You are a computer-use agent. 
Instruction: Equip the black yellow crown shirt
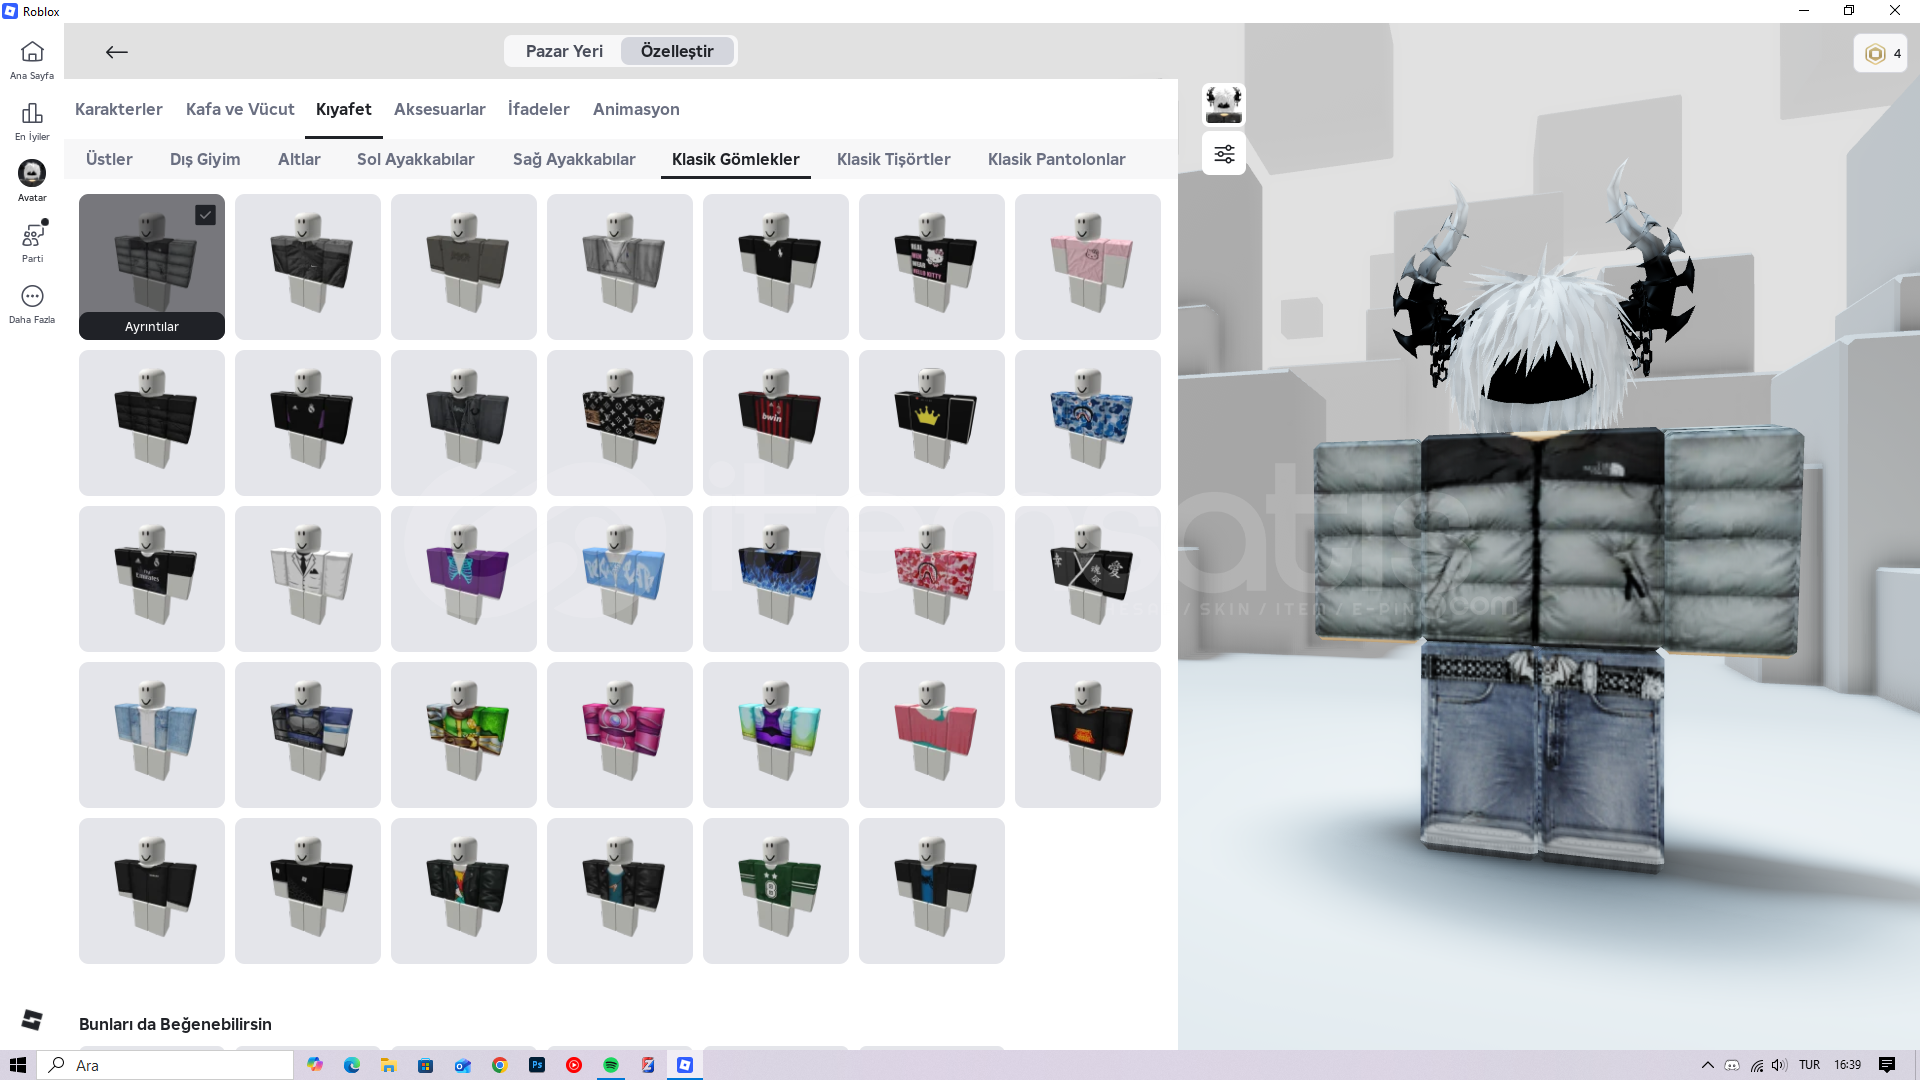(931, 422)
